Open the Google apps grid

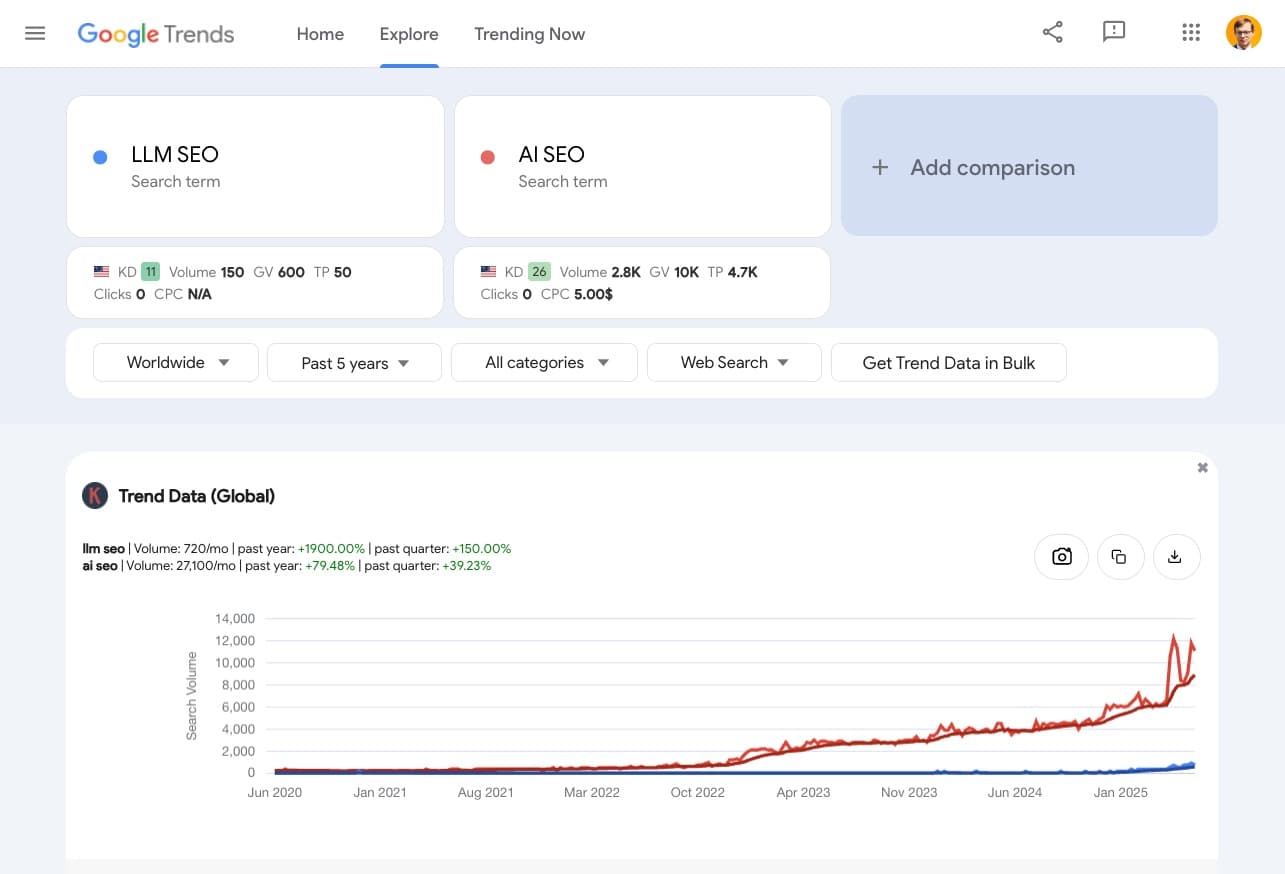[x=1190, y=33]
